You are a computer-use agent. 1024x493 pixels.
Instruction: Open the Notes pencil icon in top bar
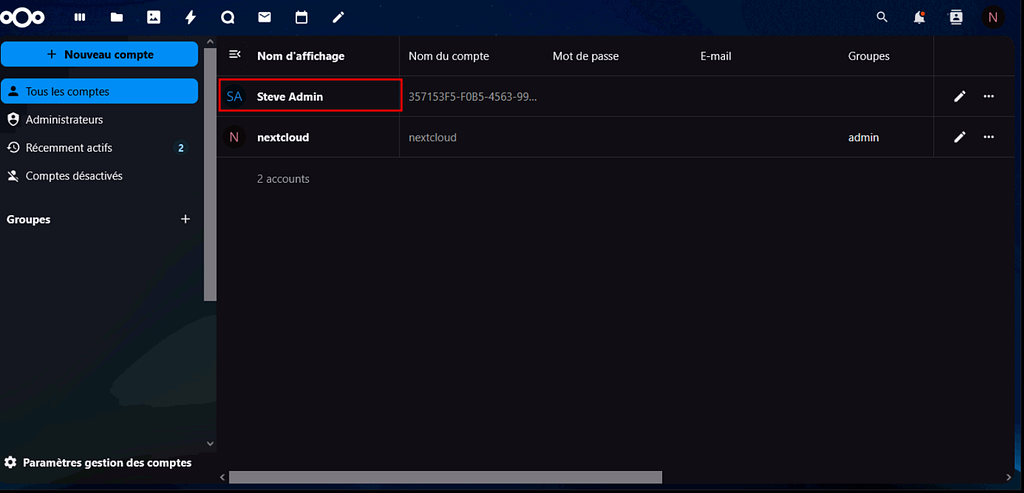point(338,17)
